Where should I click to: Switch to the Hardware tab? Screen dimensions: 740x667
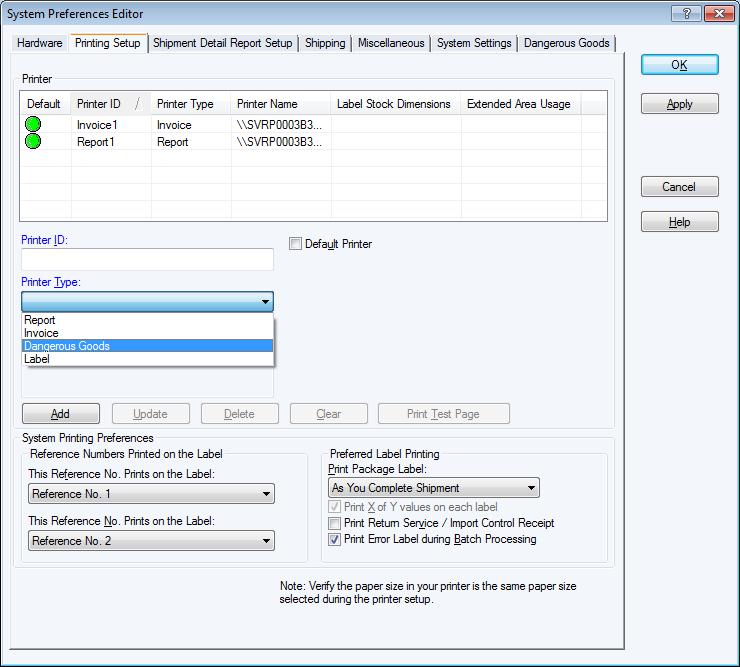(40, 43)
